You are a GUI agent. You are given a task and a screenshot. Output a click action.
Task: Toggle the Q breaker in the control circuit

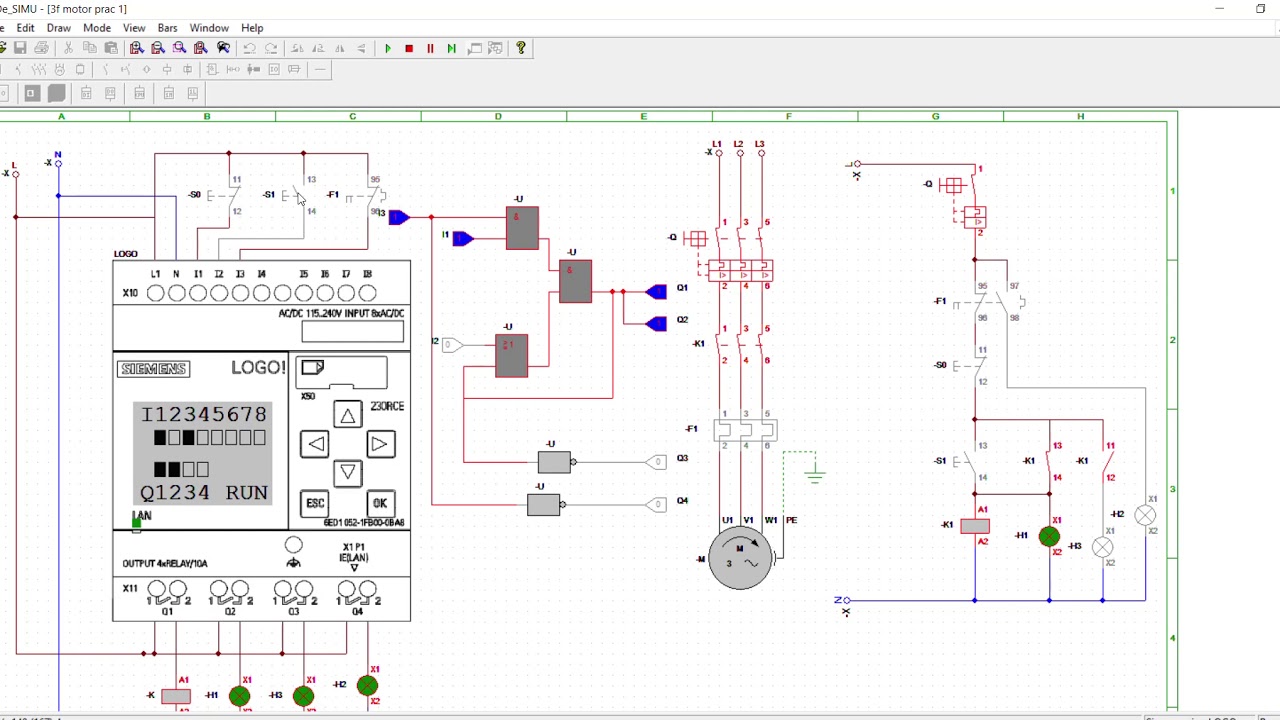(x=961, y=200)
